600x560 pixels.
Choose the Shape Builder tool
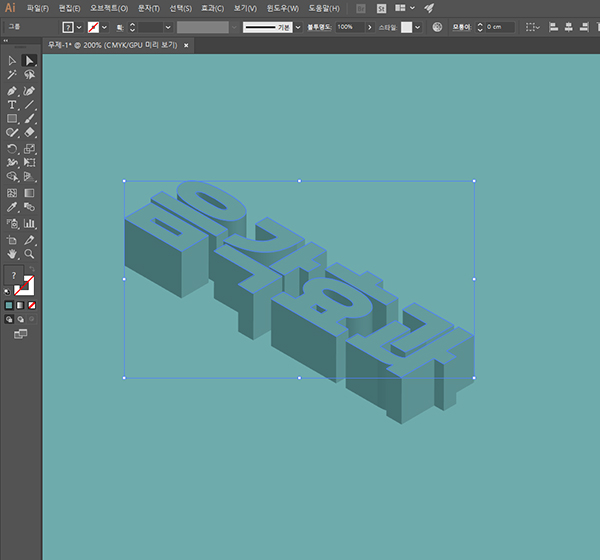[x=12, y=176]
